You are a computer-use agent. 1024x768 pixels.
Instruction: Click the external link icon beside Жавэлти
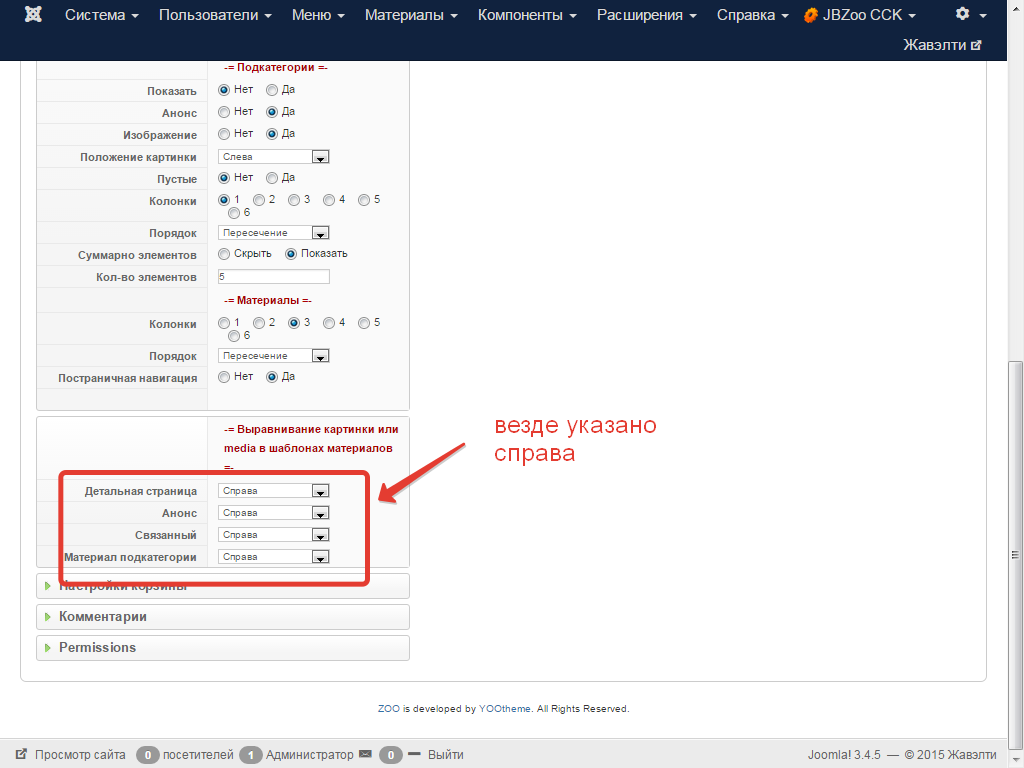click(x=976, y=45)
